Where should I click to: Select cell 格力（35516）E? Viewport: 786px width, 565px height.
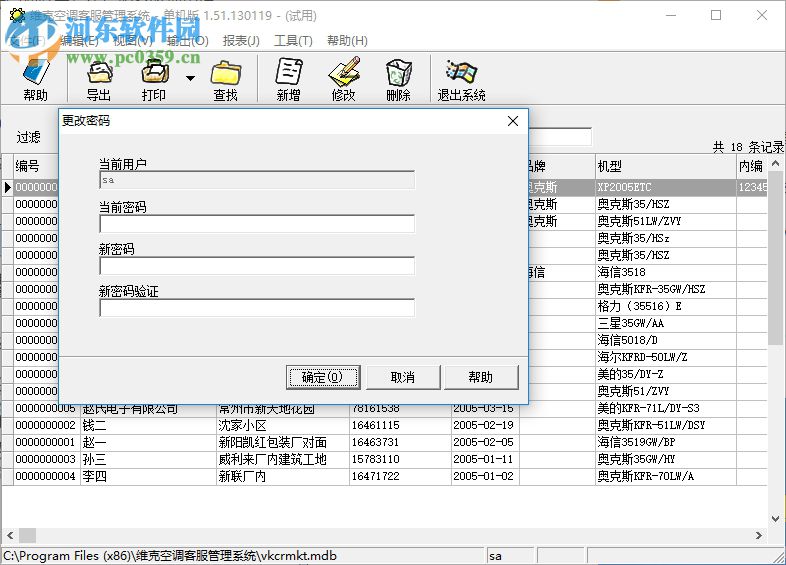(665, 306)
